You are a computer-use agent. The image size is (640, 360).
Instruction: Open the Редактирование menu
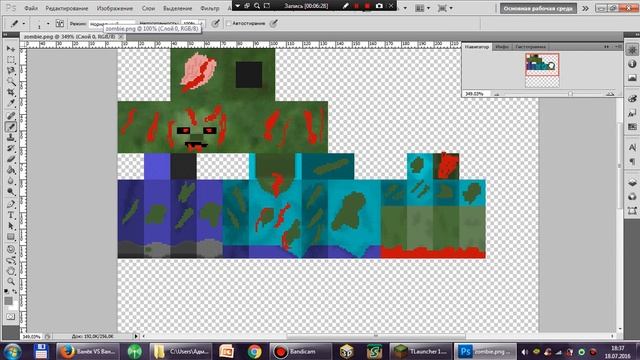point(67,8)
